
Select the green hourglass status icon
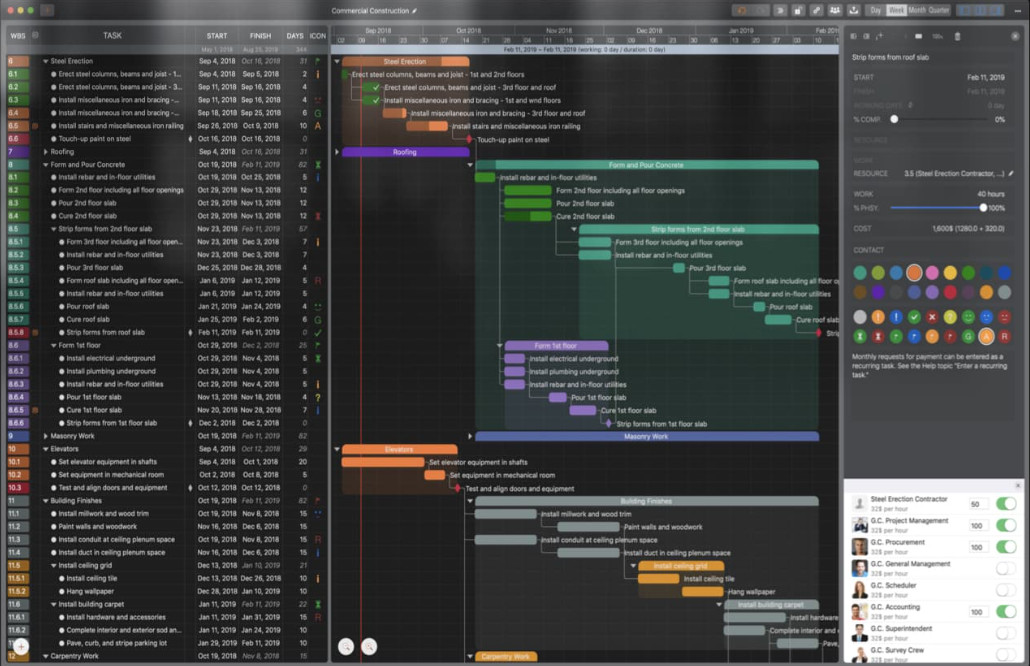click(860, 336)
